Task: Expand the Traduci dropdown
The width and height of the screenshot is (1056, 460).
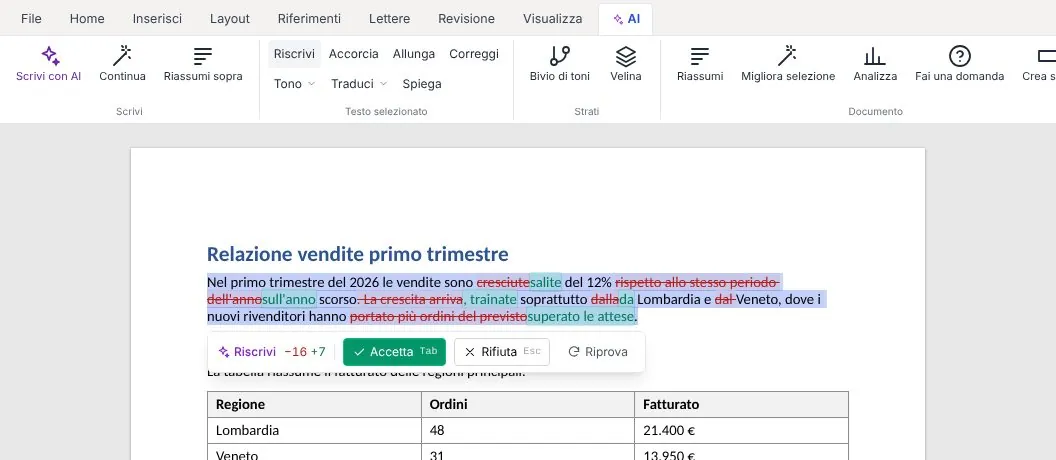Action: click(359, 84)
